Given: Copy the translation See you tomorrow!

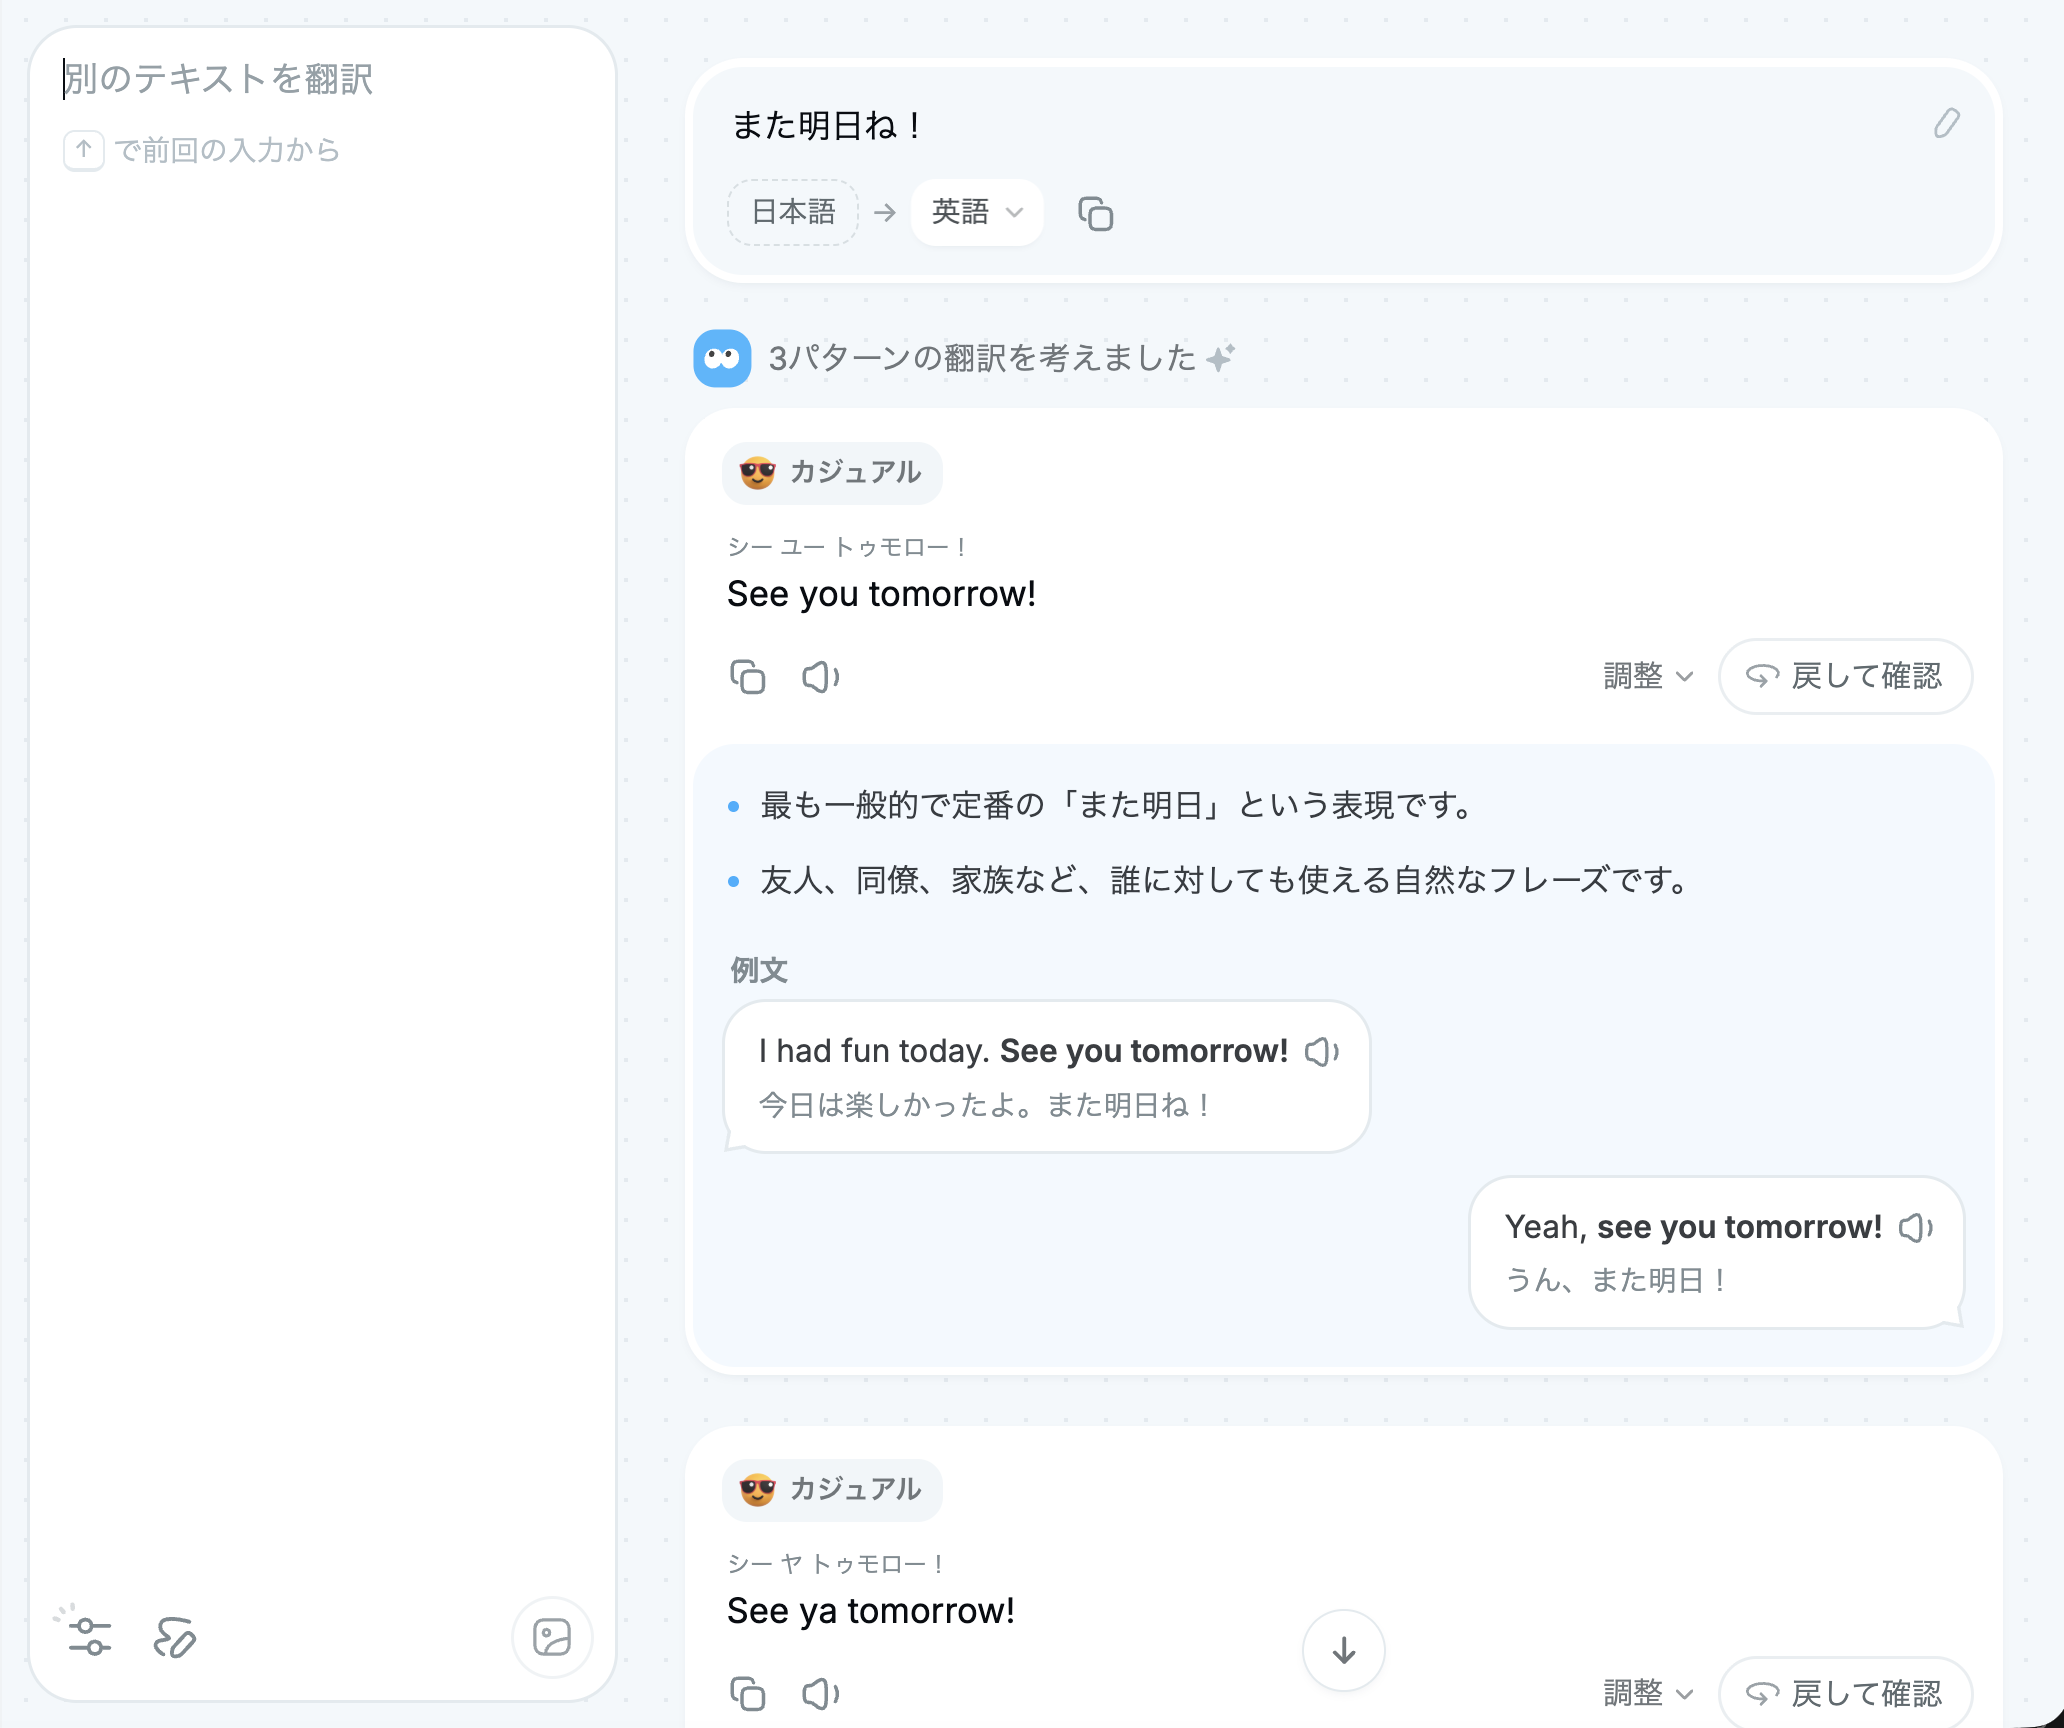Looking at the screenshot, I should click(x=747, y=677).
